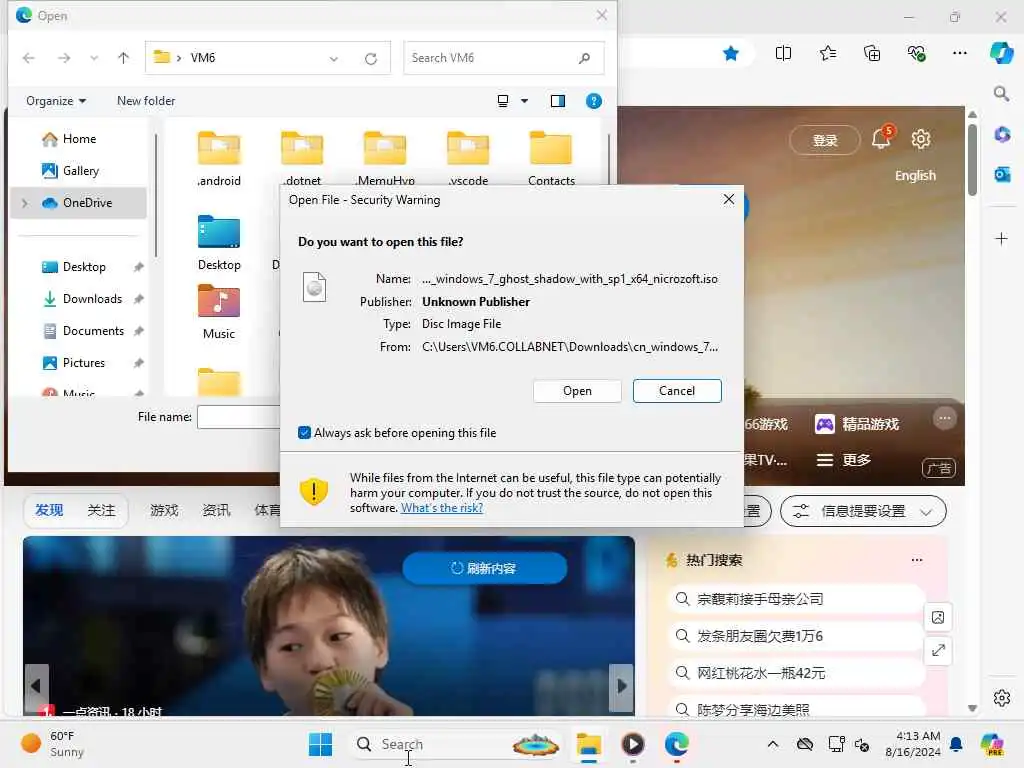Open the 精品游戏 link
Screen dimensions: 1024x768
[x=857, y=424]
